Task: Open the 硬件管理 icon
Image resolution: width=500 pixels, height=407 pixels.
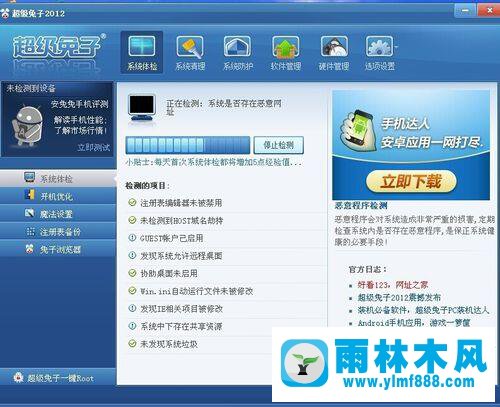Action: tap(334, 47)
